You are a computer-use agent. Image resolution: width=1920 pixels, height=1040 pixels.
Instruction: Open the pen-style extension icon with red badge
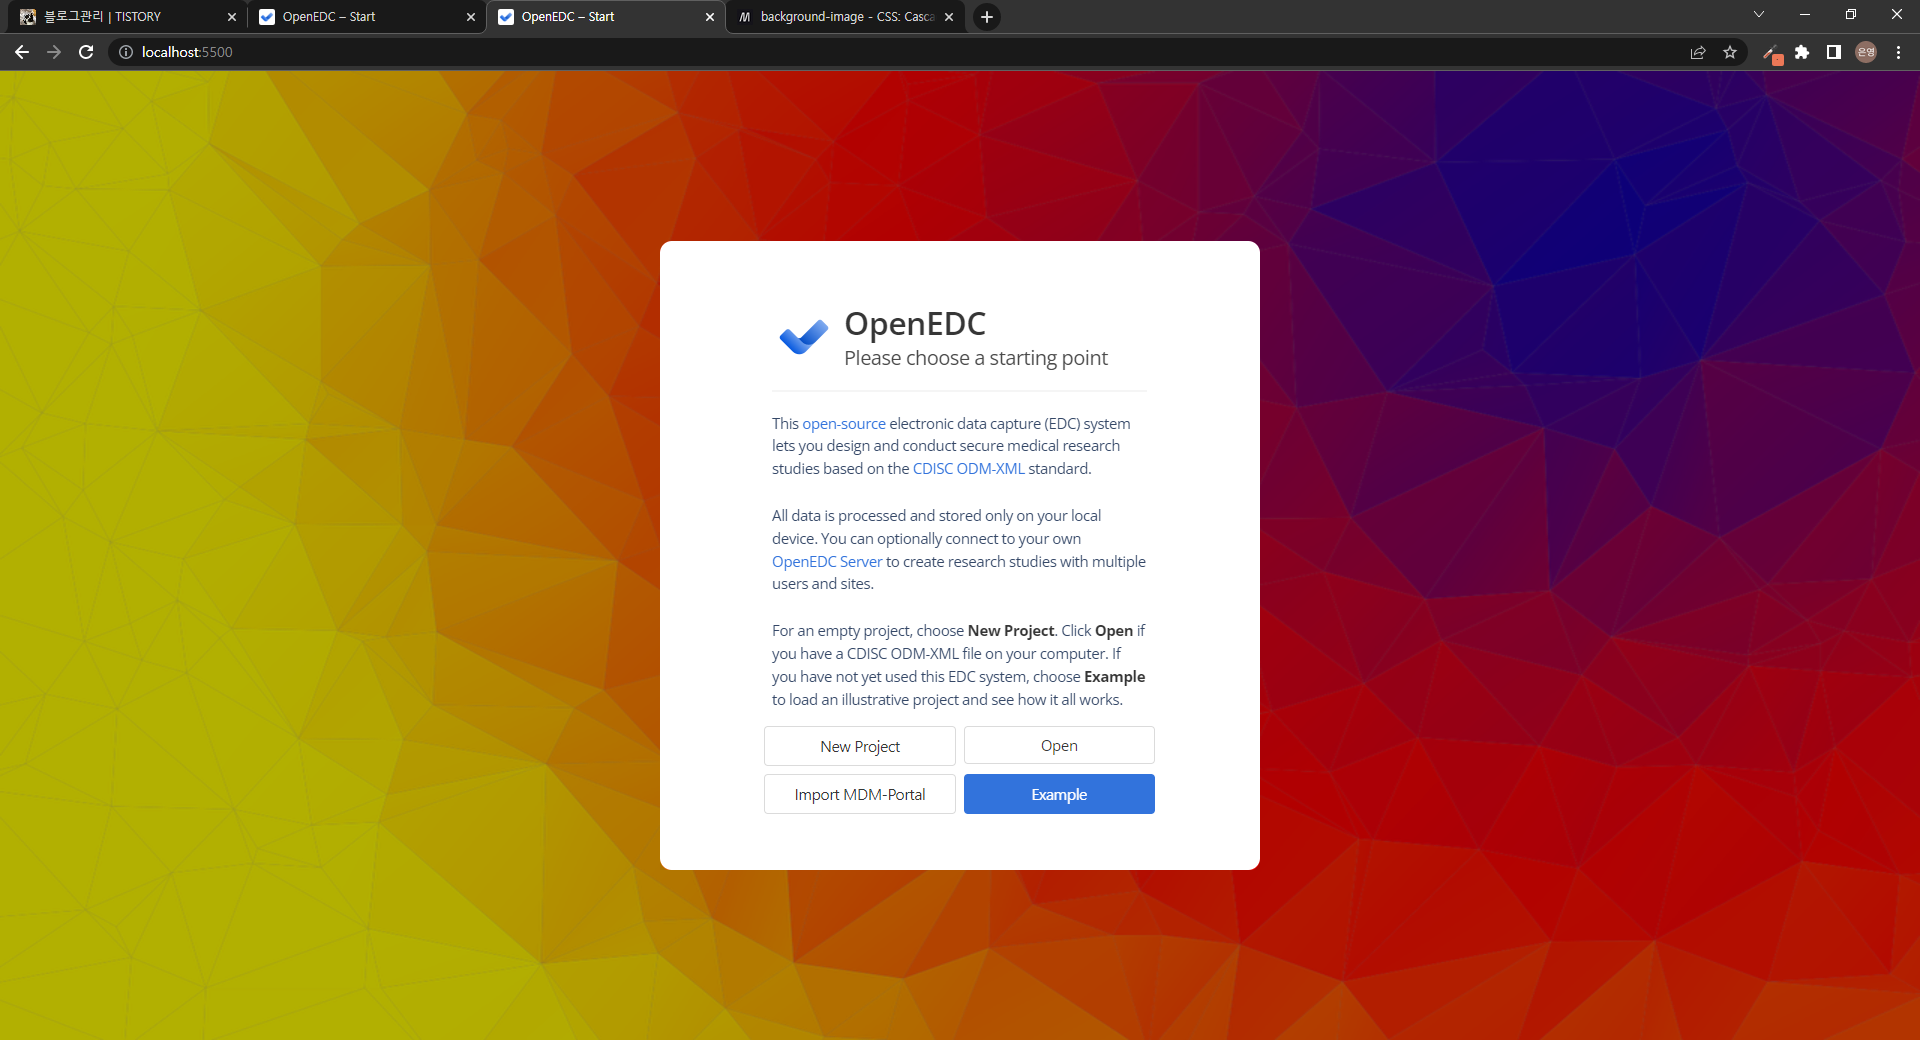[1772, 53]
